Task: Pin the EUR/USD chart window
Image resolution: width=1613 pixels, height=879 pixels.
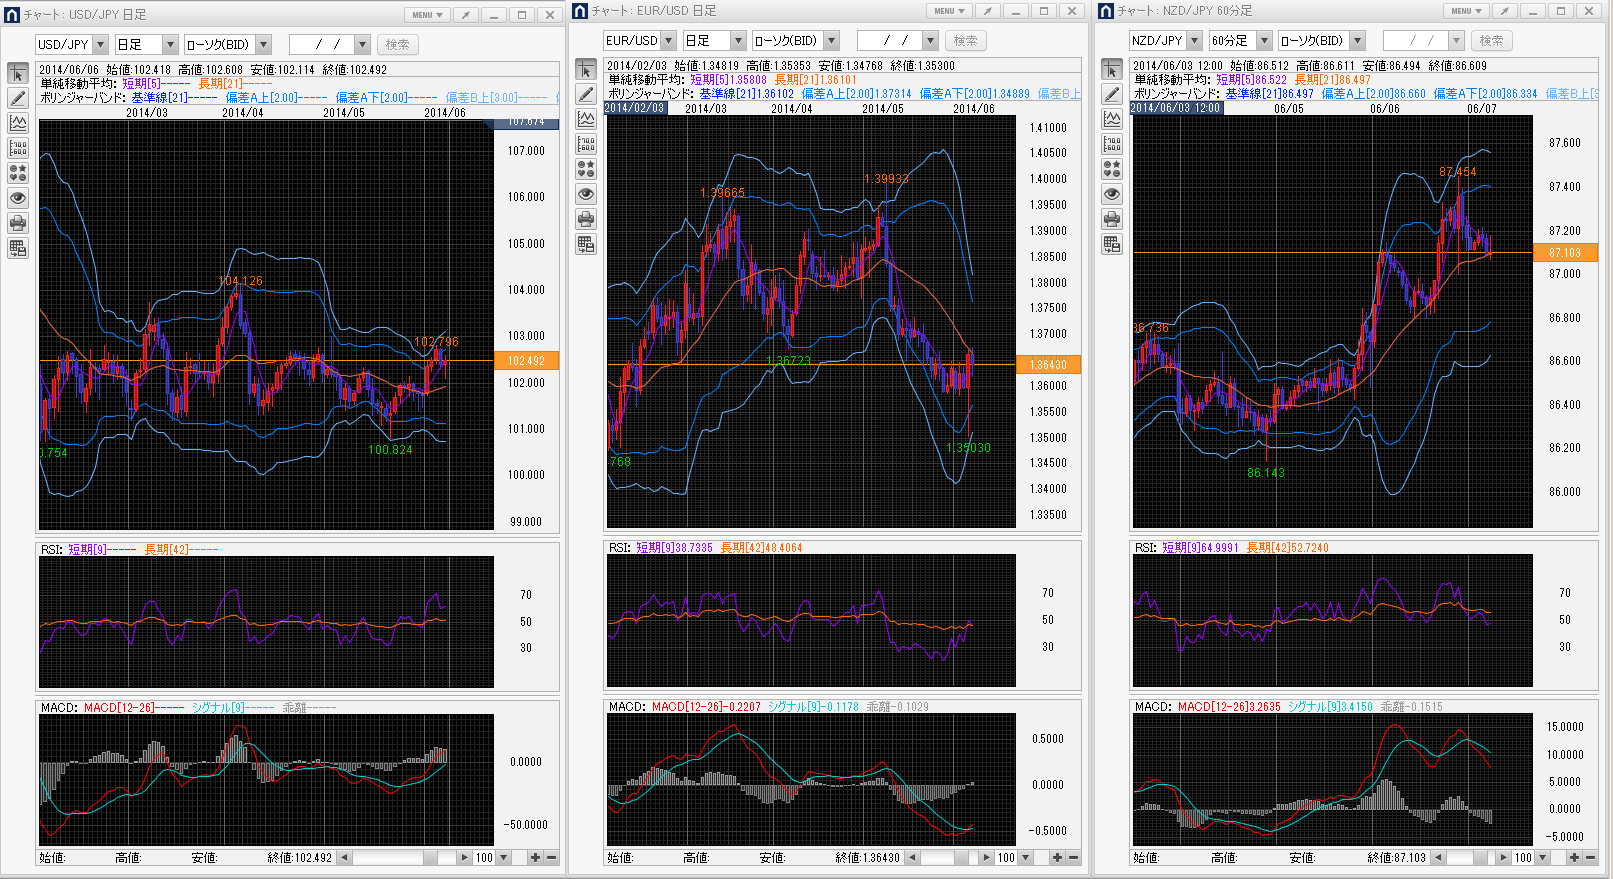Action: pyautogui.click(x=987, y=11)
